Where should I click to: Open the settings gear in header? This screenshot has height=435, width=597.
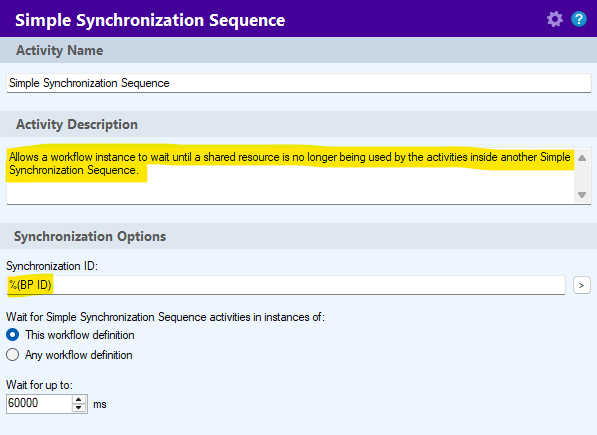(554, 19)
